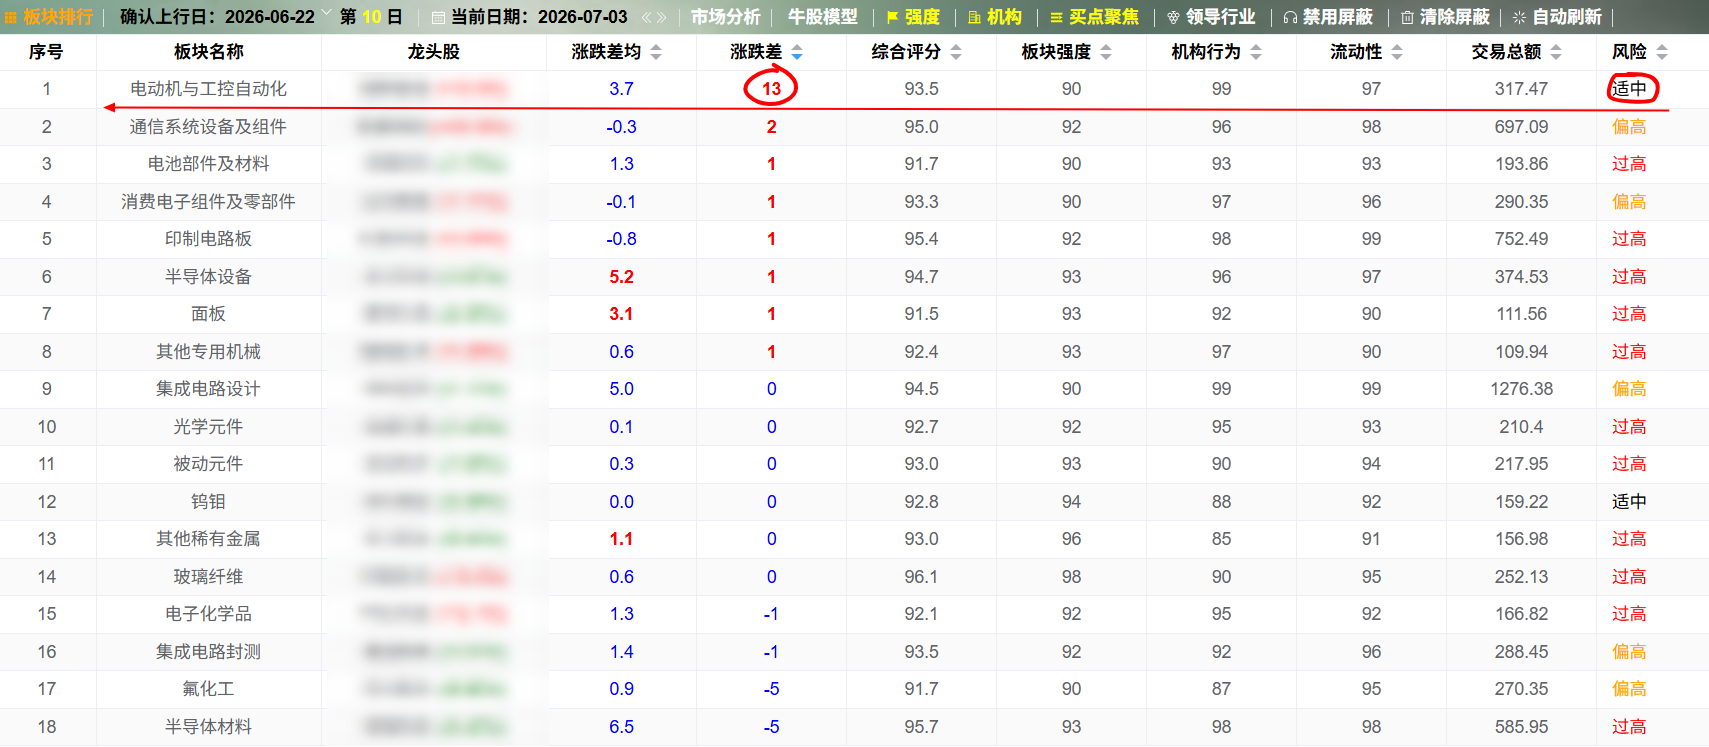Click the 板块名称 column header
Image resolution: width=1709 pixels, height=747 pixels.
[209, 52]
